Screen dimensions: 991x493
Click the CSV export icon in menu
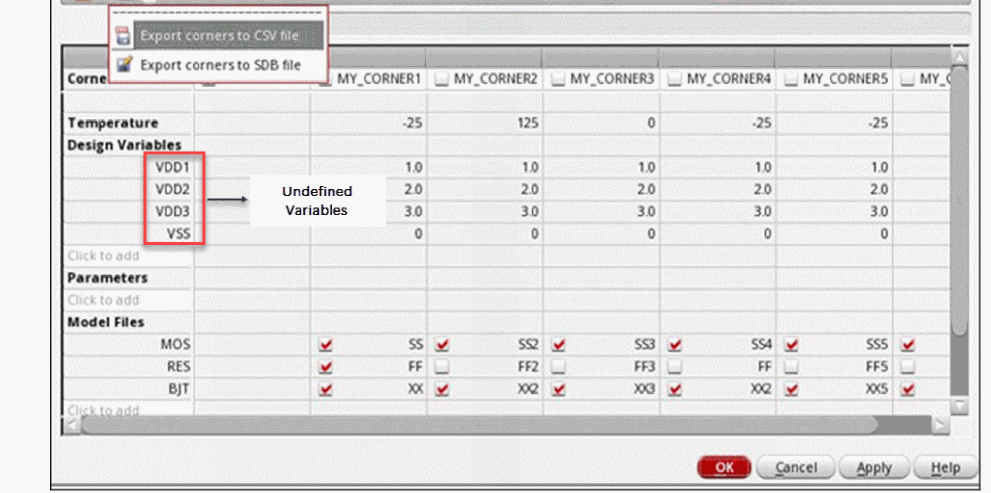click(124, 35)
